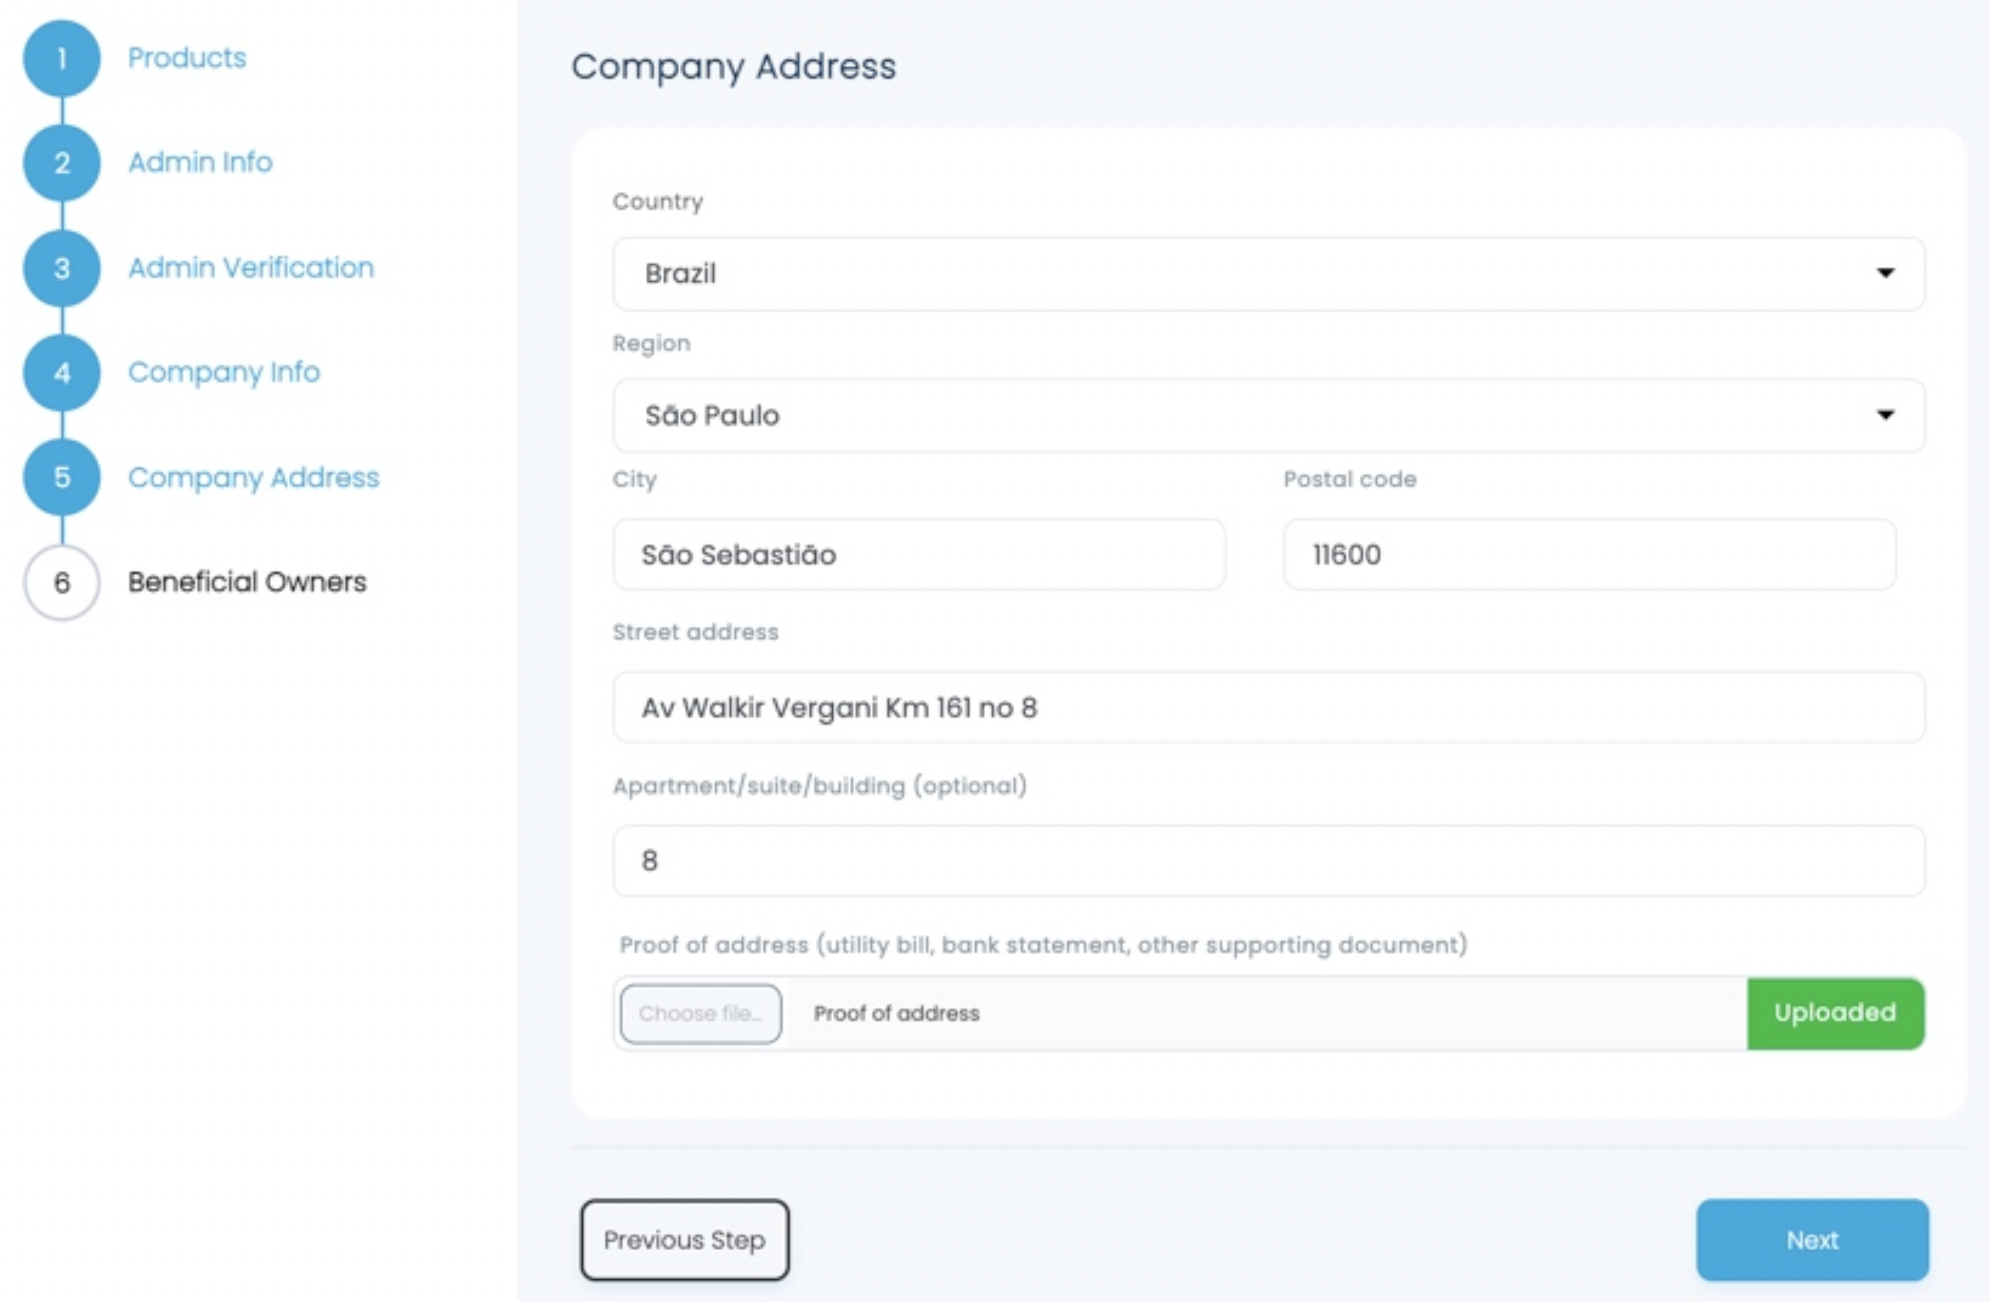Go to Products step label
The image size is (1990, 1302).
click(x=187, y=58)
